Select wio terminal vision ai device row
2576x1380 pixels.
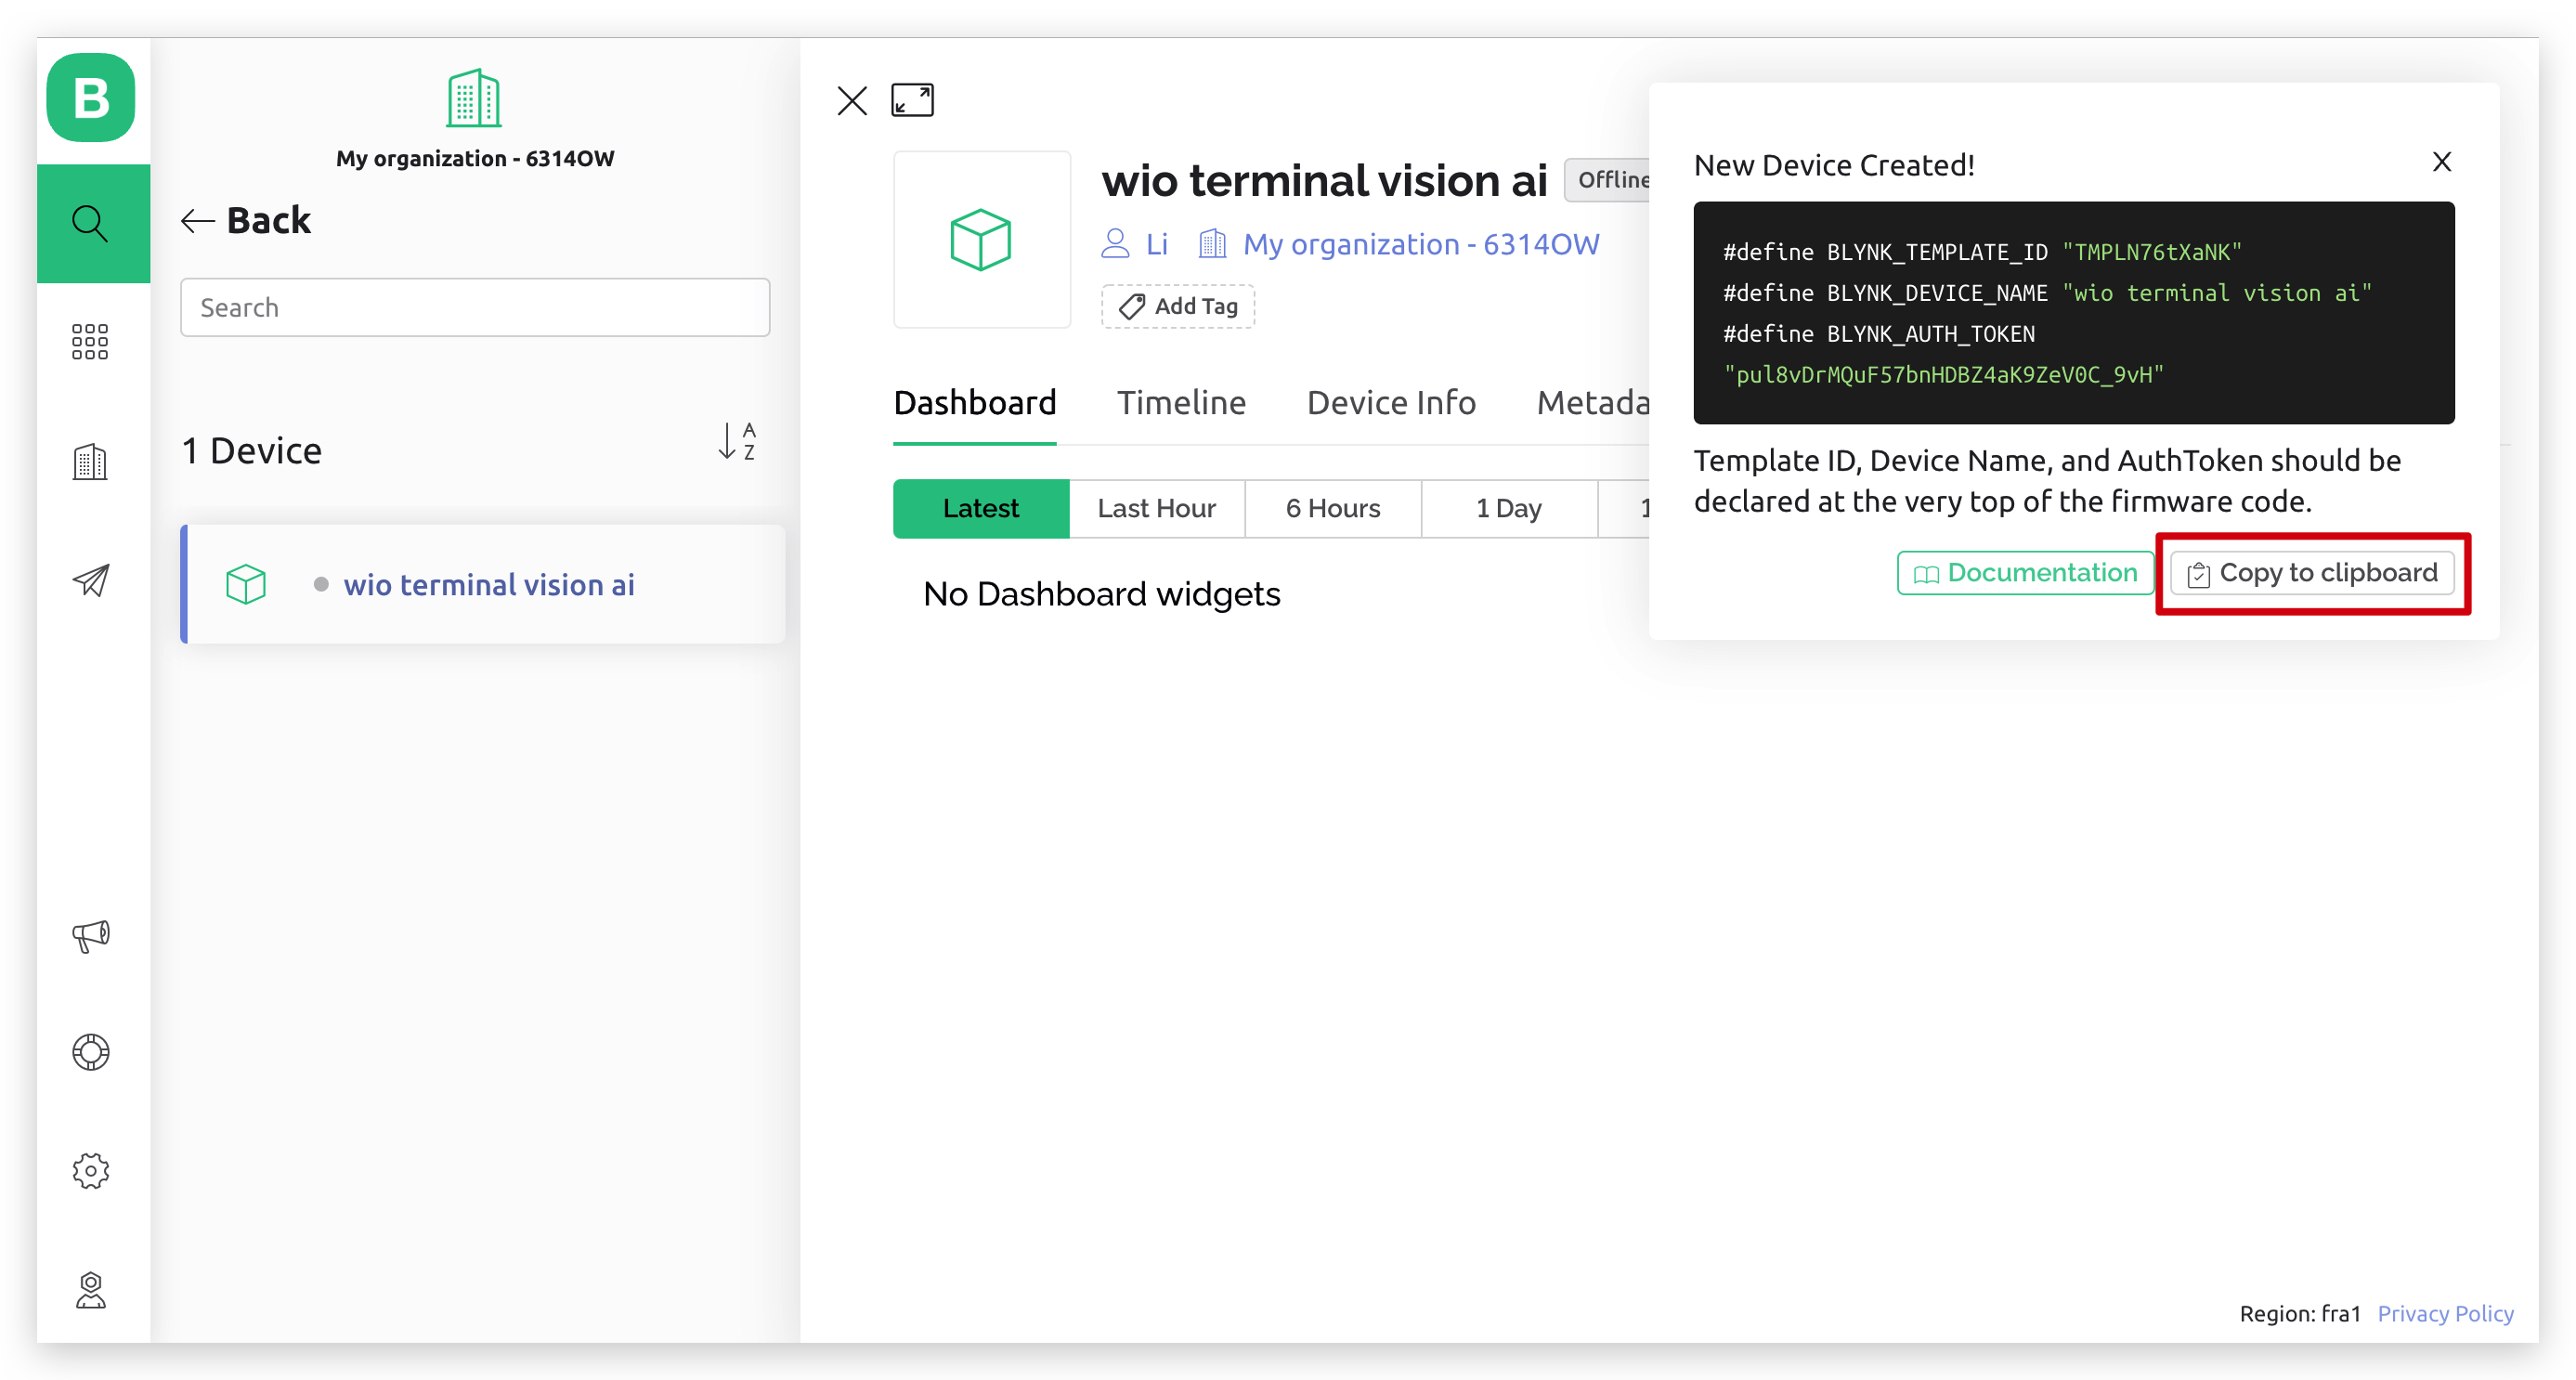pos(483,584)
